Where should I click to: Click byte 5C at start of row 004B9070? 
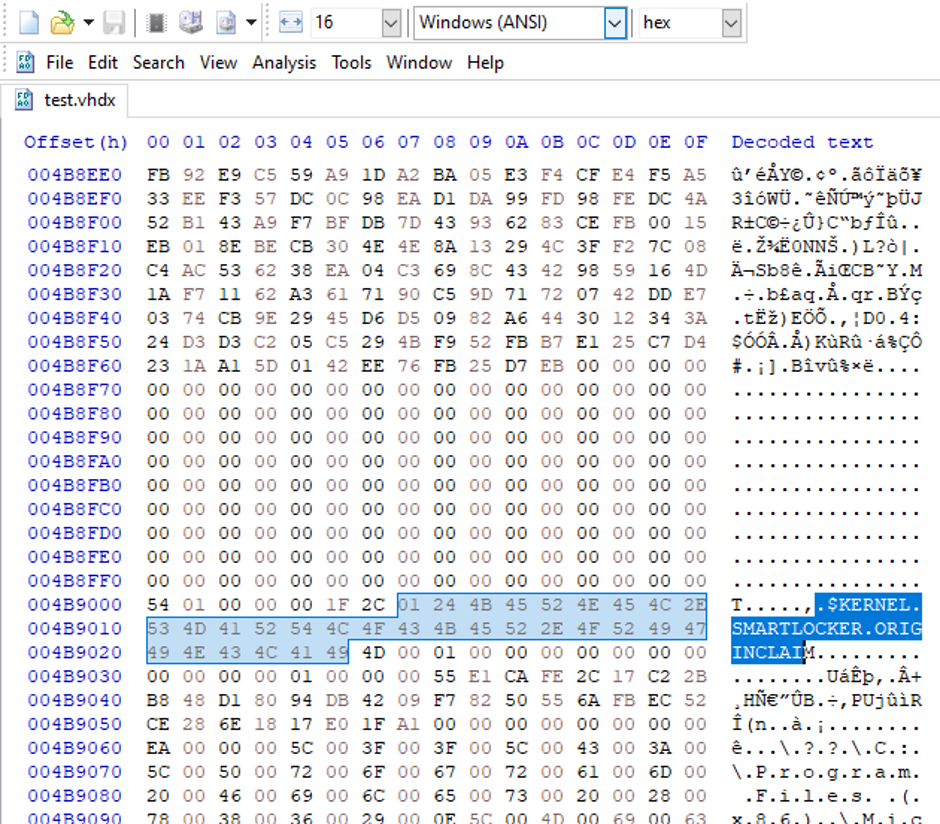pos(158,772)
